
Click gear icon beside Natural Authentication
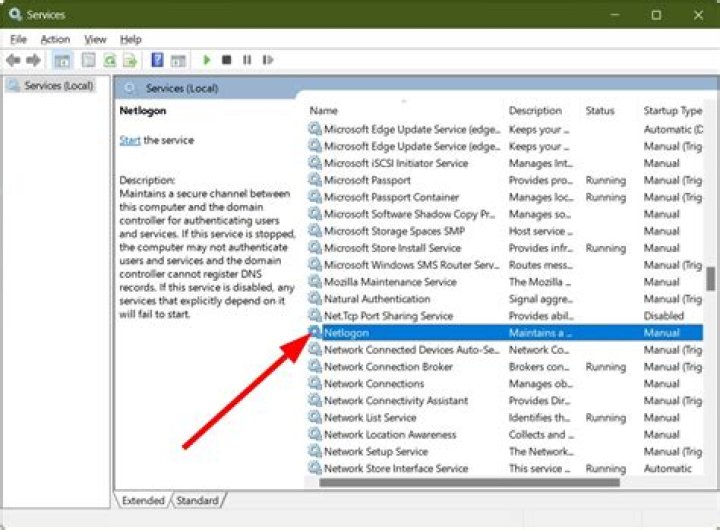click(x=315, y=298)
